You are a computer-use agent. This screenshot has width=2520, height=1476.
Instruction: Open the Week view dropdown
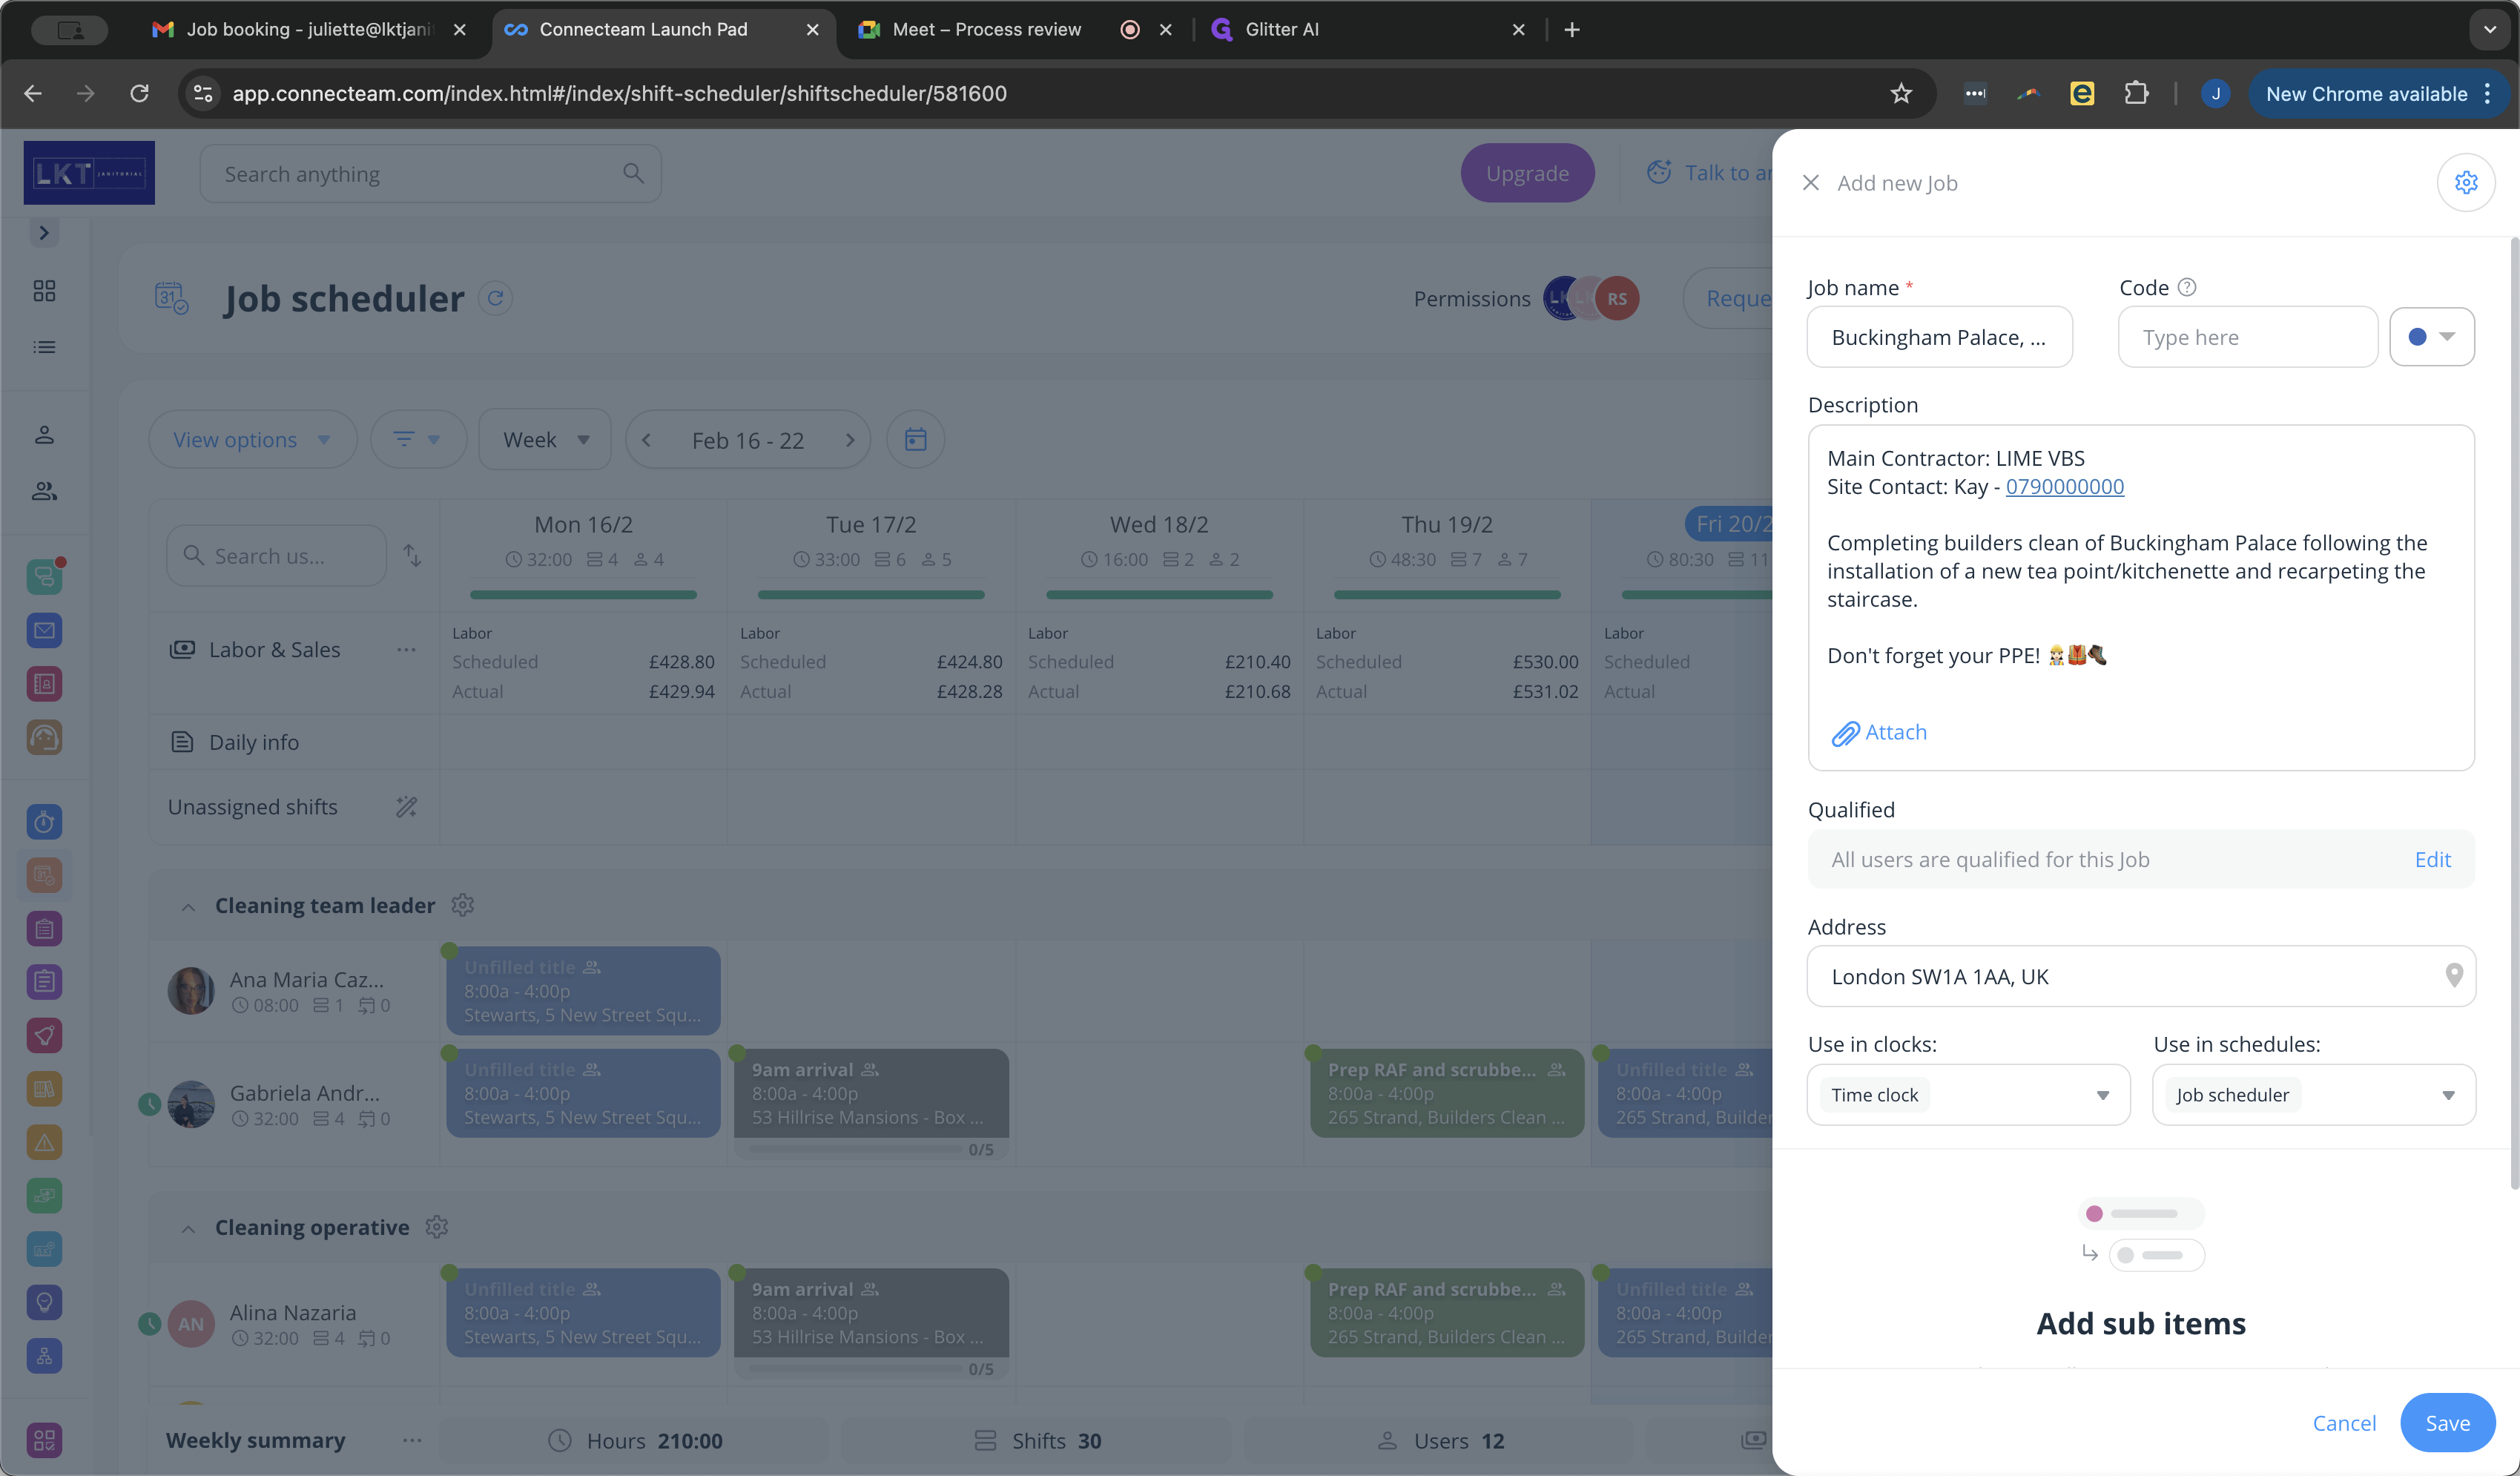pyautogui.click(x=545, y=439)
